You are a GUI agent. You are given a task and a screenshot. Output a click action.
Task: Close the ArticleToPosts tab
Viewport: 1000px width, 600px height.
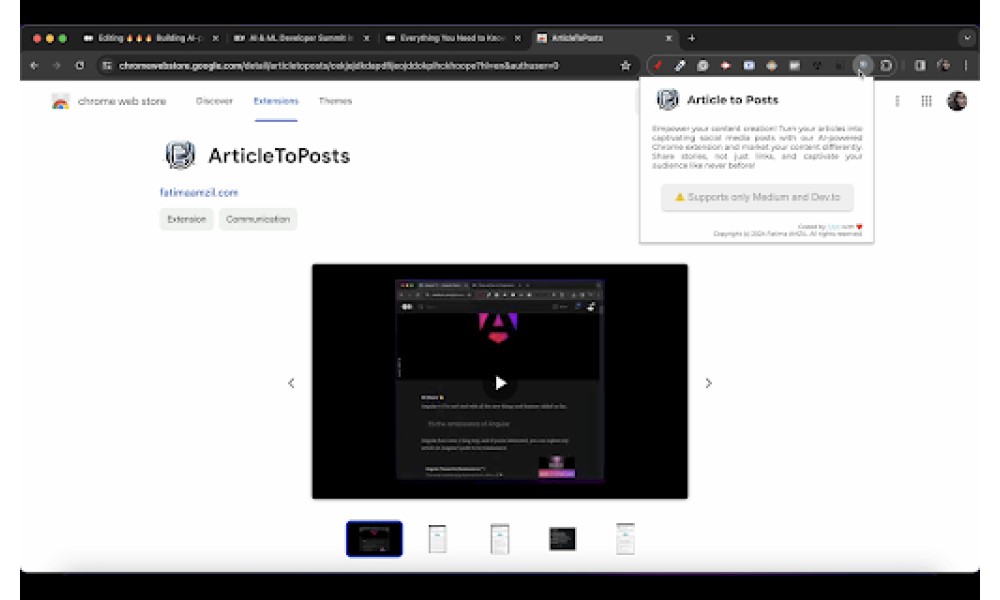pyautogui.click(x=668, y=38)
